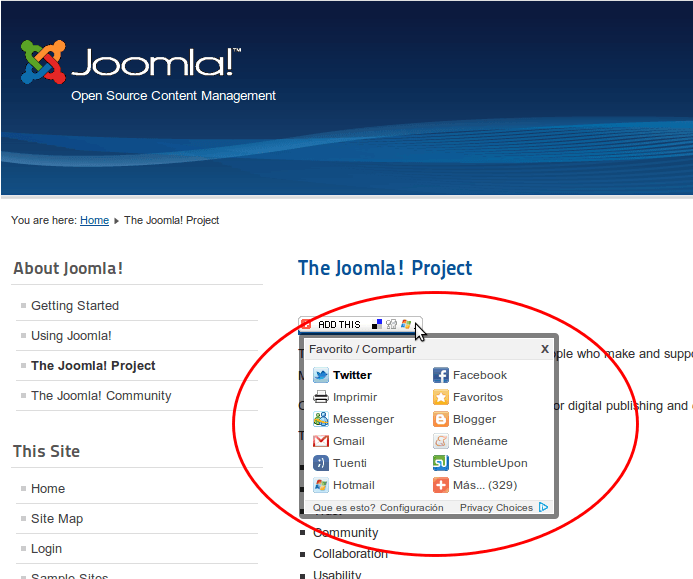Viewport: 693px width, 579px height.
Task: Click the Hotmail icon
Action: click(321, 485)
